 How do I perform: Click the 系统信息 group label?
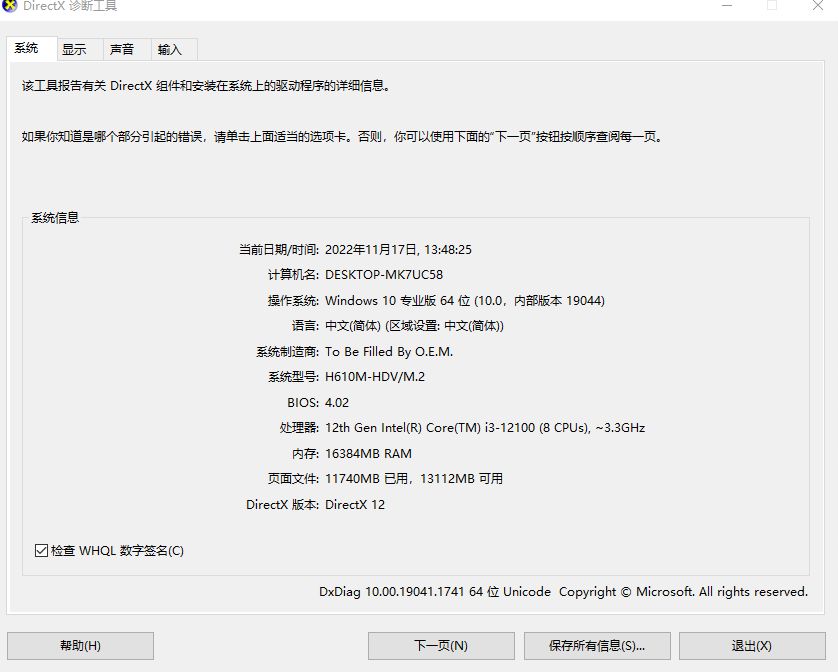point(55,218)
